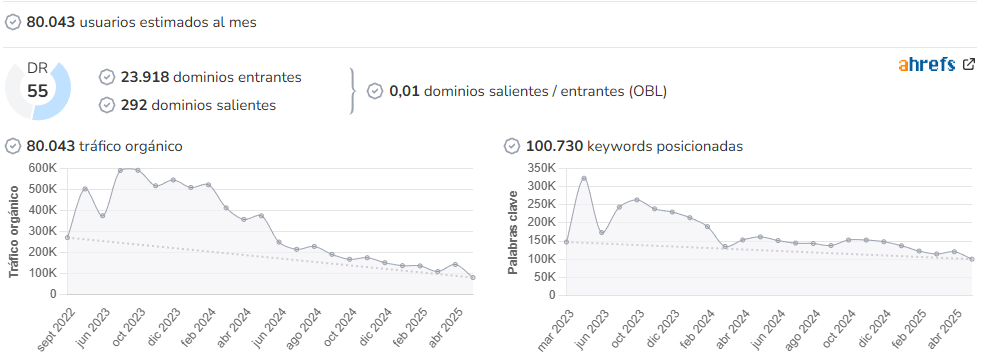
Task: Select '292 dominios salientes' text
Action: coord(198,105)
